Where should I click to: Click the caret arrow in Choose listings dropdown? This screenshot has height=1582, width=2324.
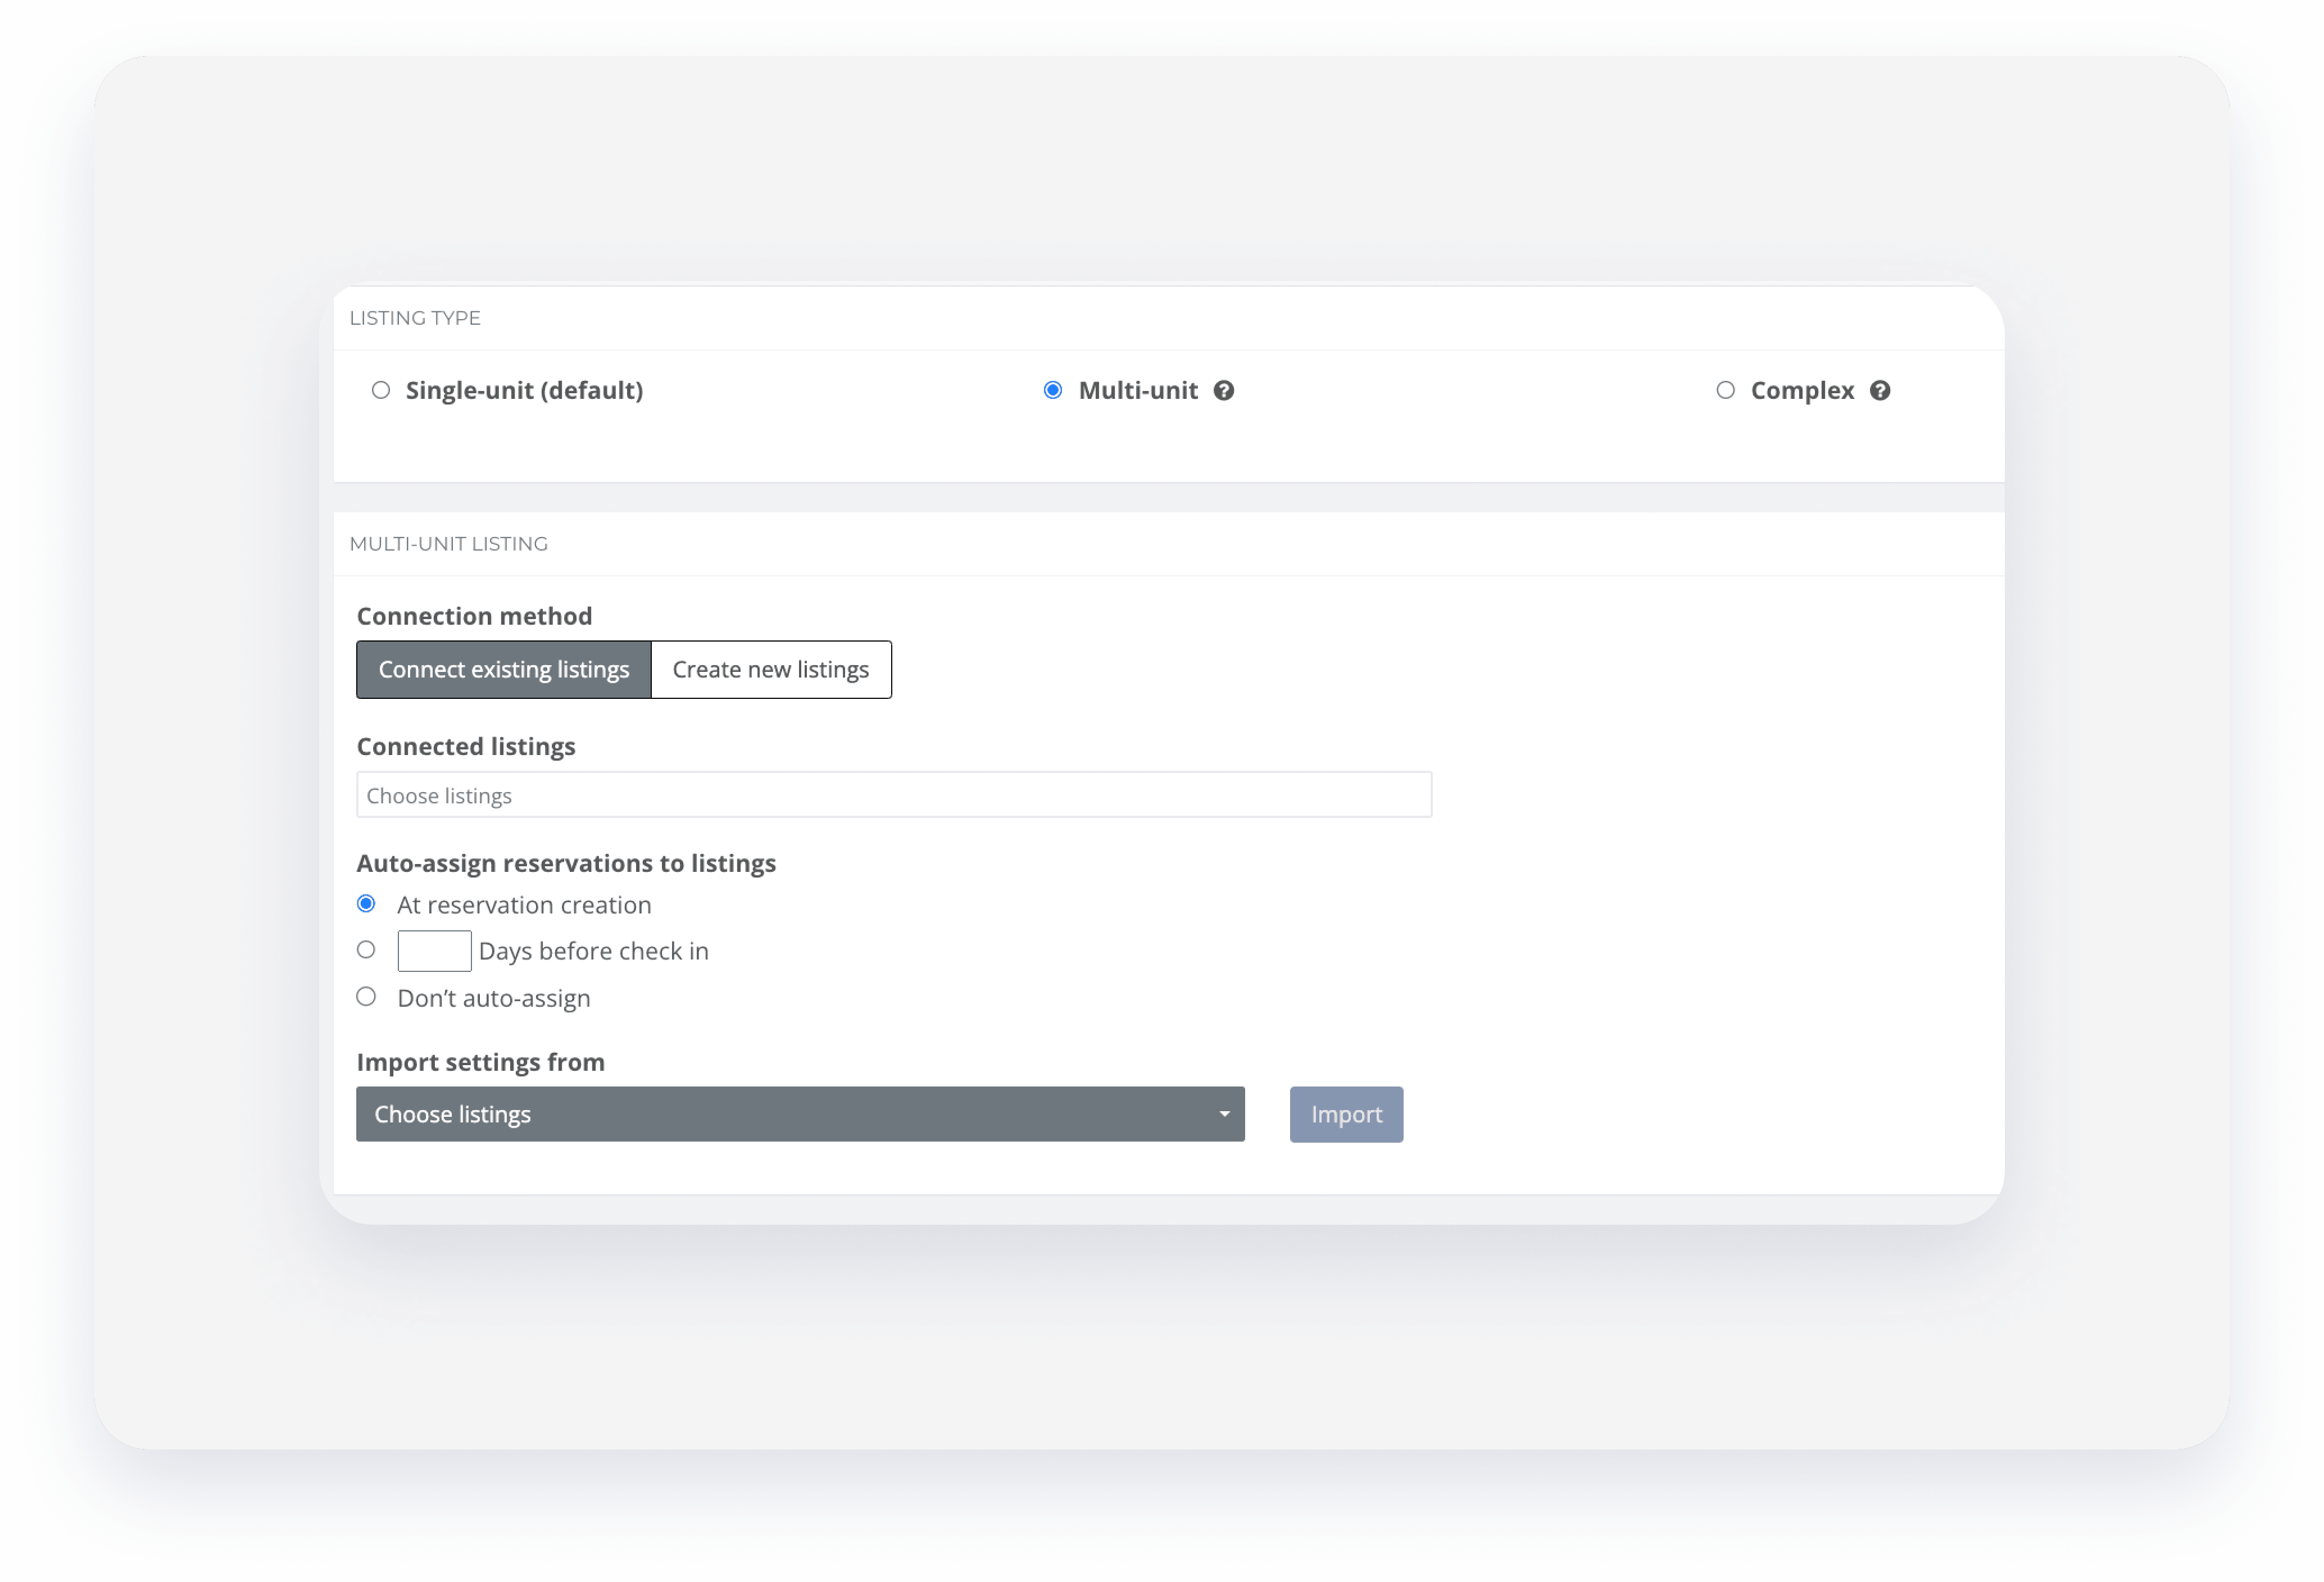tap(1224, 1114)
